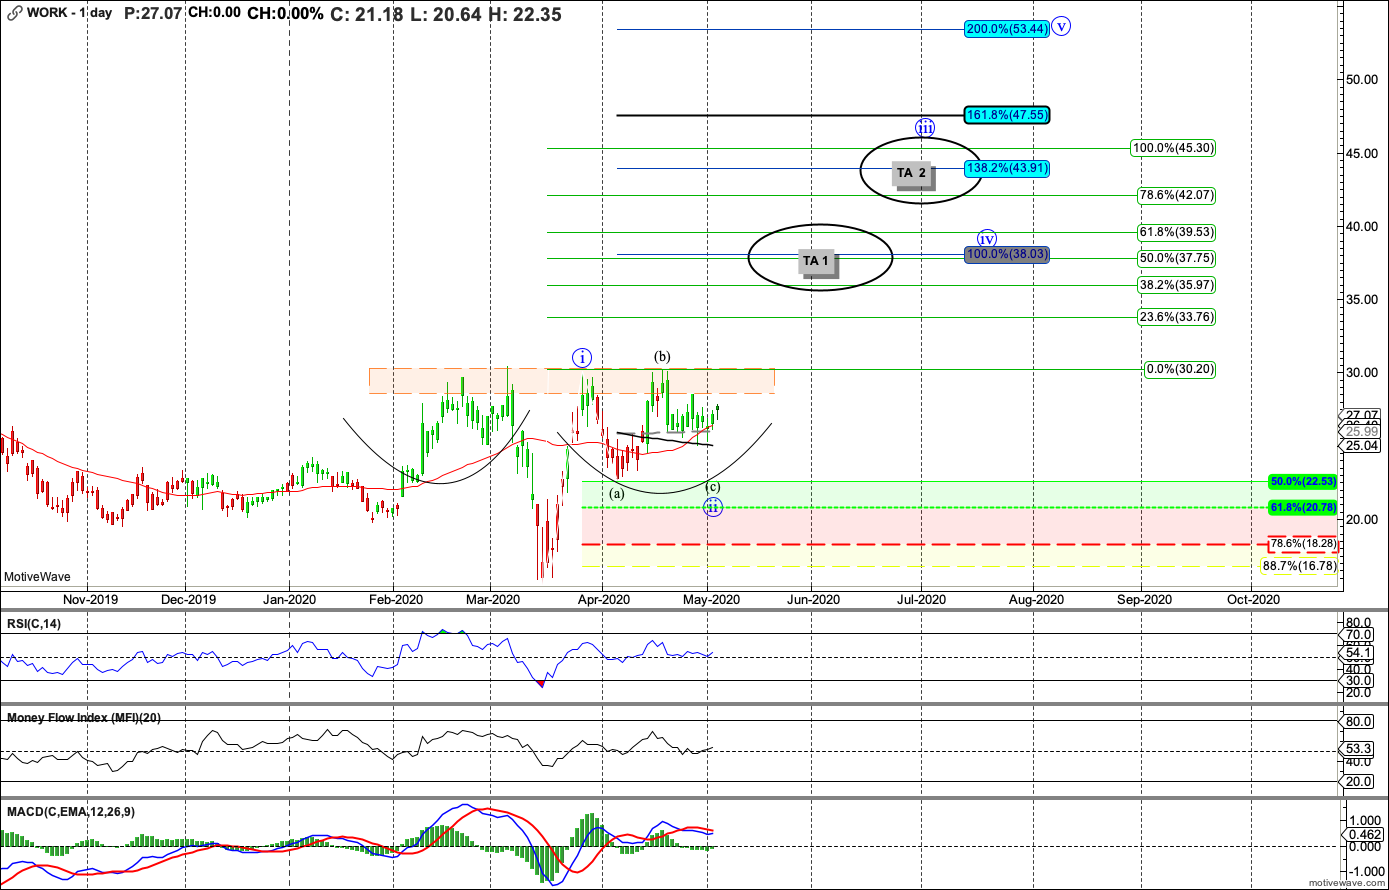
Task: Select the (a) corrective wave label
Action: point(617,493)
